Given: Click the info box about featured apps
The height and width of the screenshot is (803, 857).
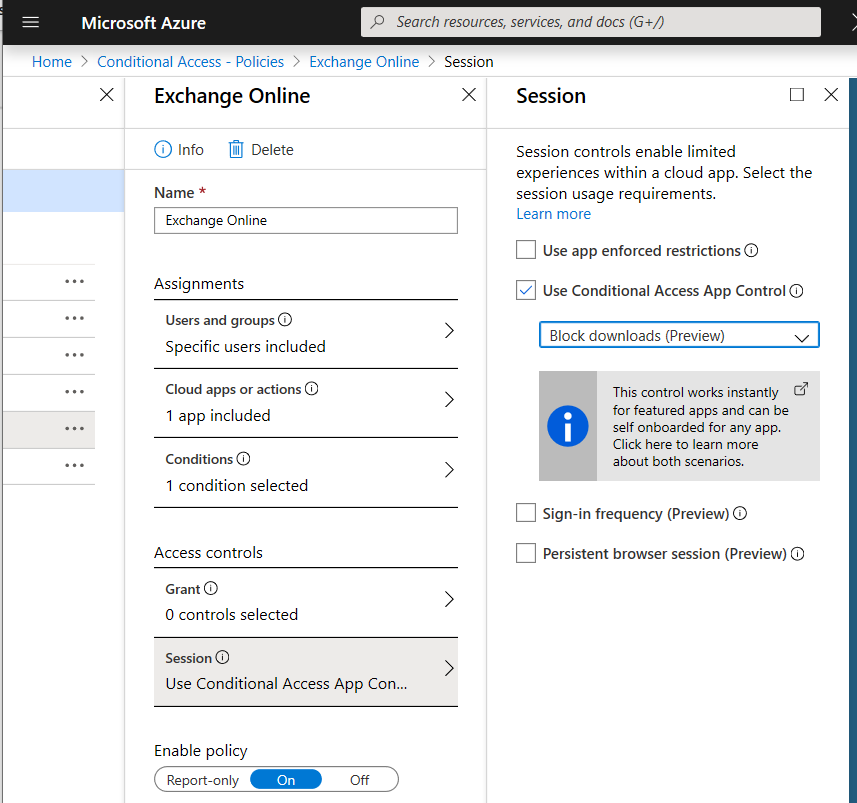Looking at the screenshot, I should (679, 426).
